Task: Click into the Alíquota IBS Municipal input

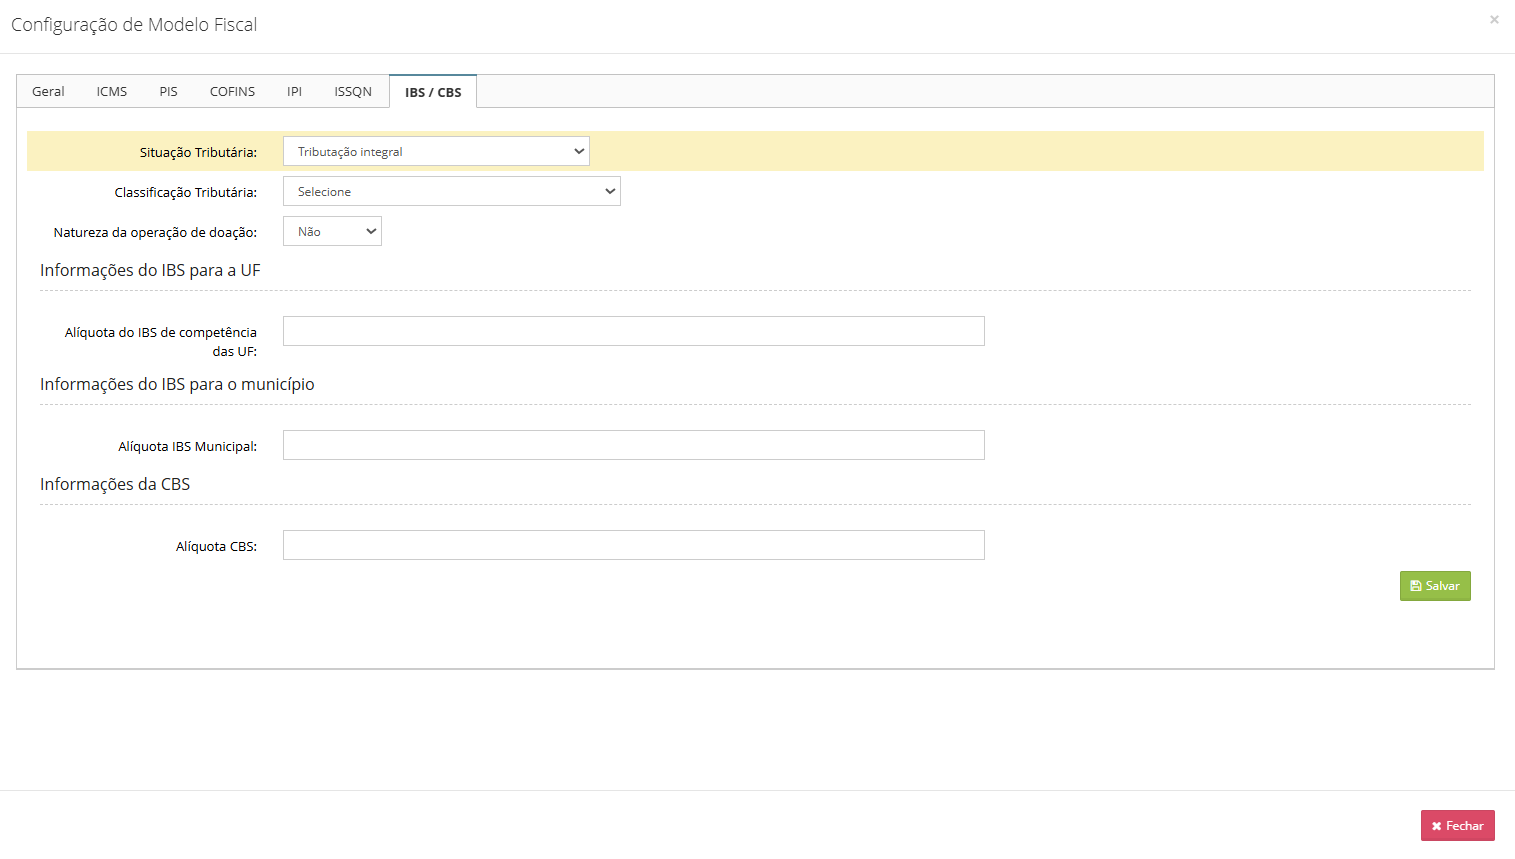Action: pyautogui.click(x=633, y=445)
